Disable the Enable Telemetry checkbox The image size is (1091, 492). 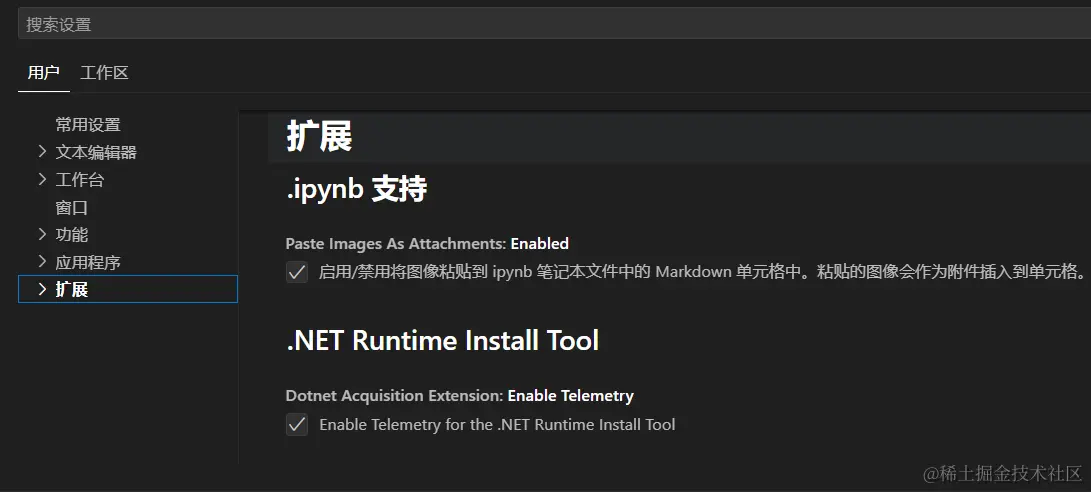tap(297, 425)
